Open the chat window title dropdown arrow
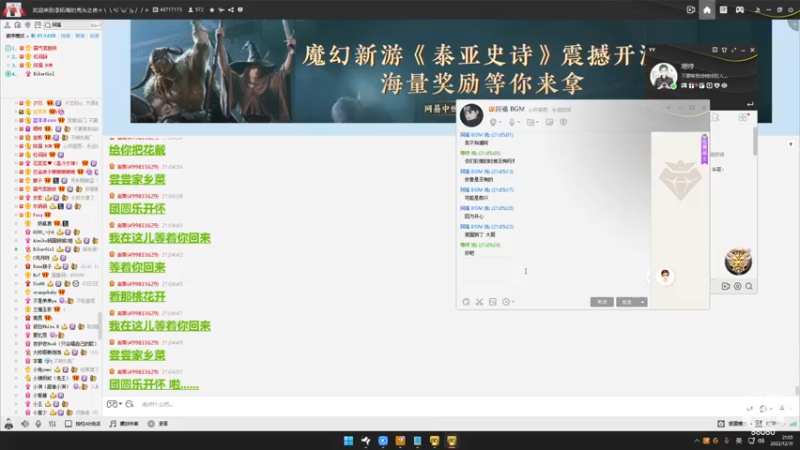This screenshot has width=800, height=450. pyautogui.click(x=668, y=108)
